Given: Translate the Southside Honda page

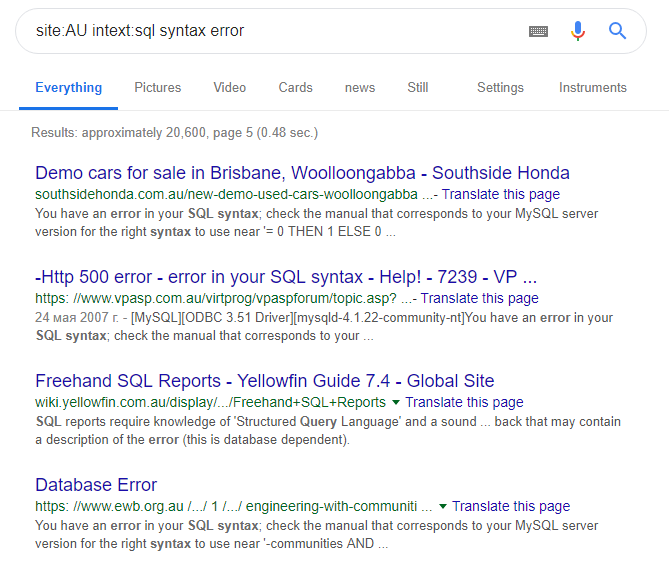Looking at the screenshot, I should click(500, 194).
